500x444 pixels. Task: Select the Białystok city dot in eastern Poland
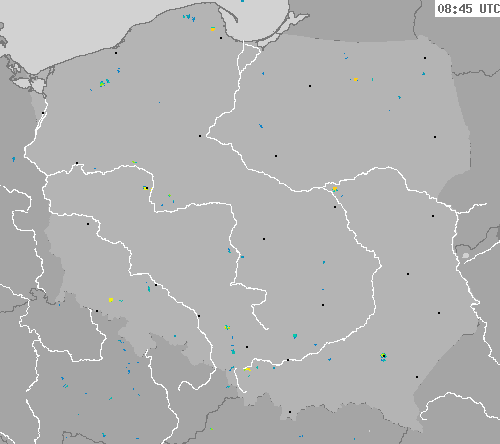tap(435, 137)
